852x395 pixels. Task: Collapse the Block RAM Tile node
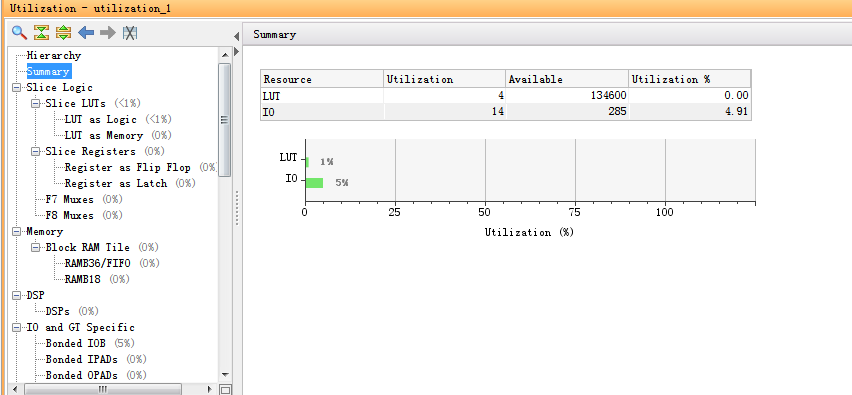[35, 247]
